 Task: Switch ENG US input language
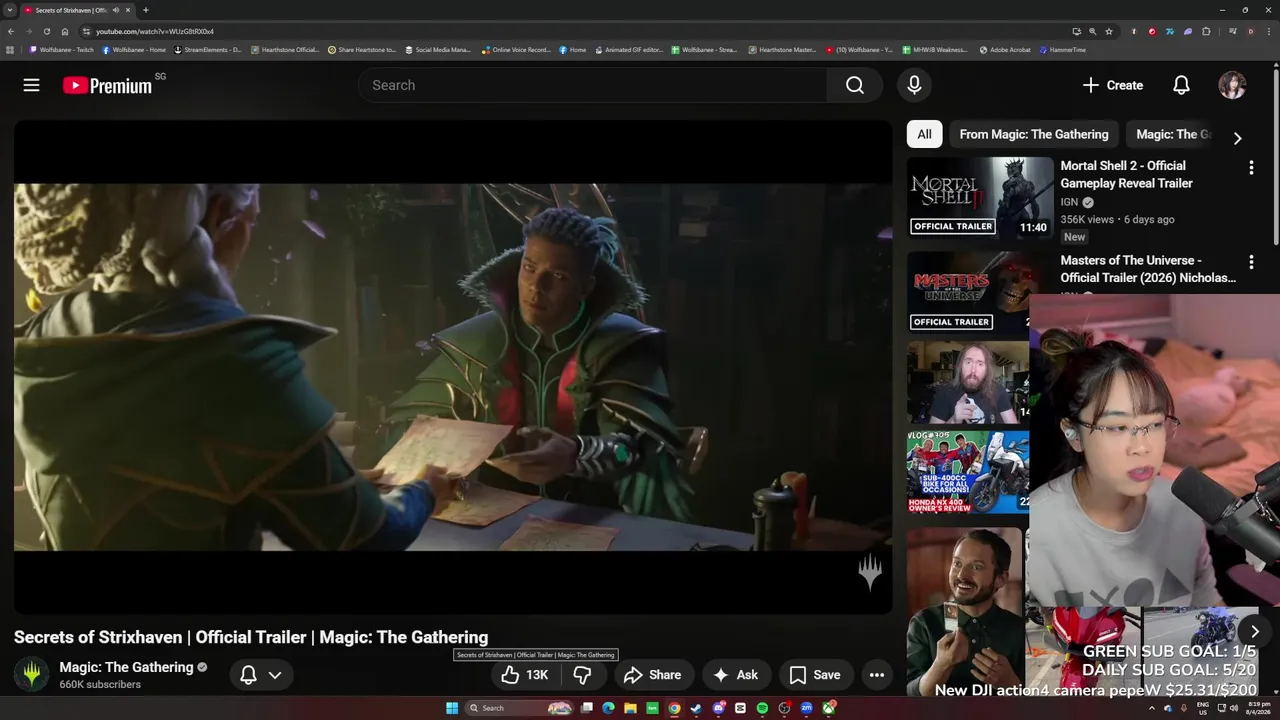[x=1203, y=708]
